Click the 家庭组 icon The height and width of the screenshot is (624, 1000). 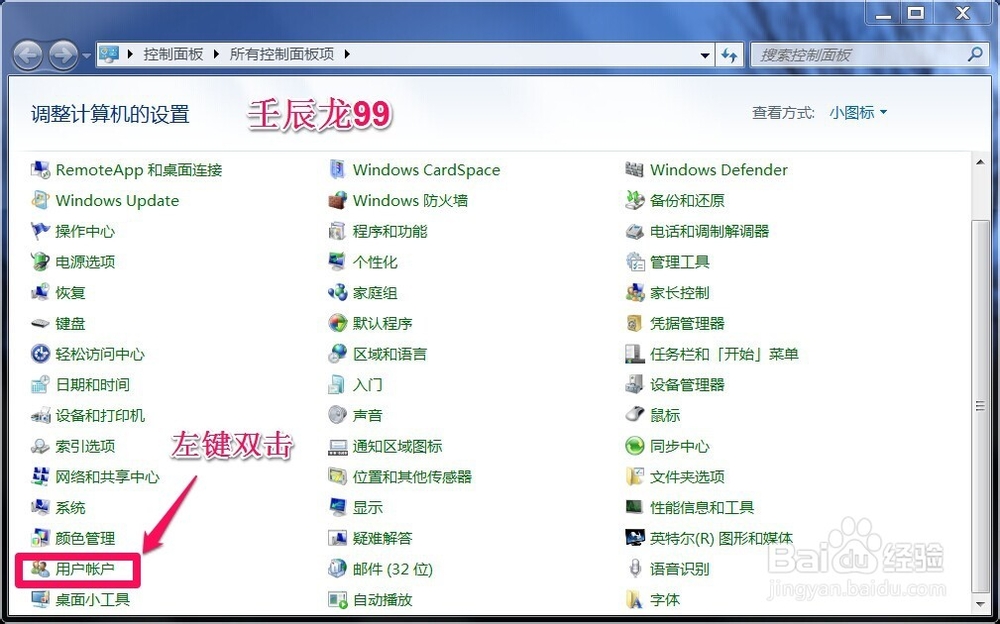[x=337, y=293]
